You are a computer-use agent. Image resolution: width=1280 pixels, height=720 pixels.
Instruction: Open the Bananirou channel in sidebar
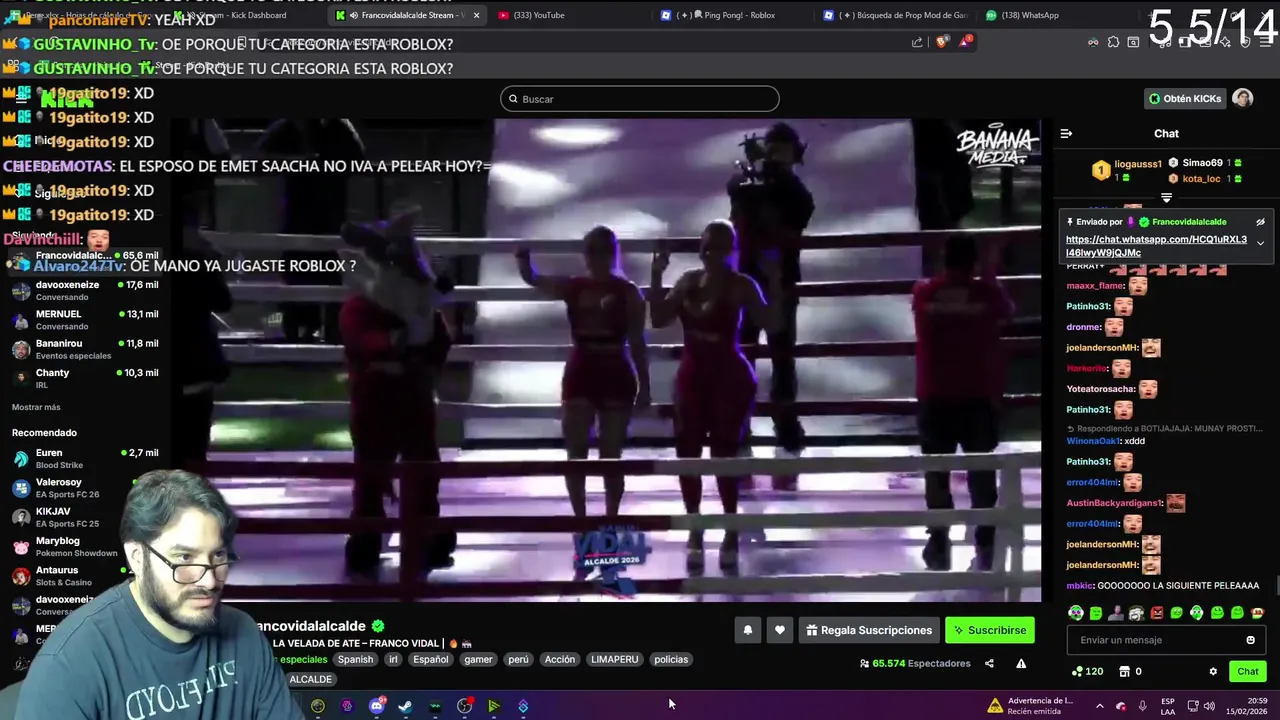click(x=84, y=349)
